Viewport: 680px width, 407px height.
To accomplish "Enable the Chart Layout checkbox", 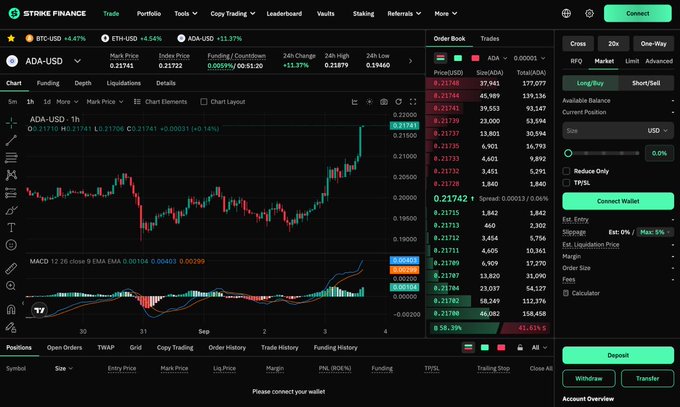I will (x=203, y=102).
